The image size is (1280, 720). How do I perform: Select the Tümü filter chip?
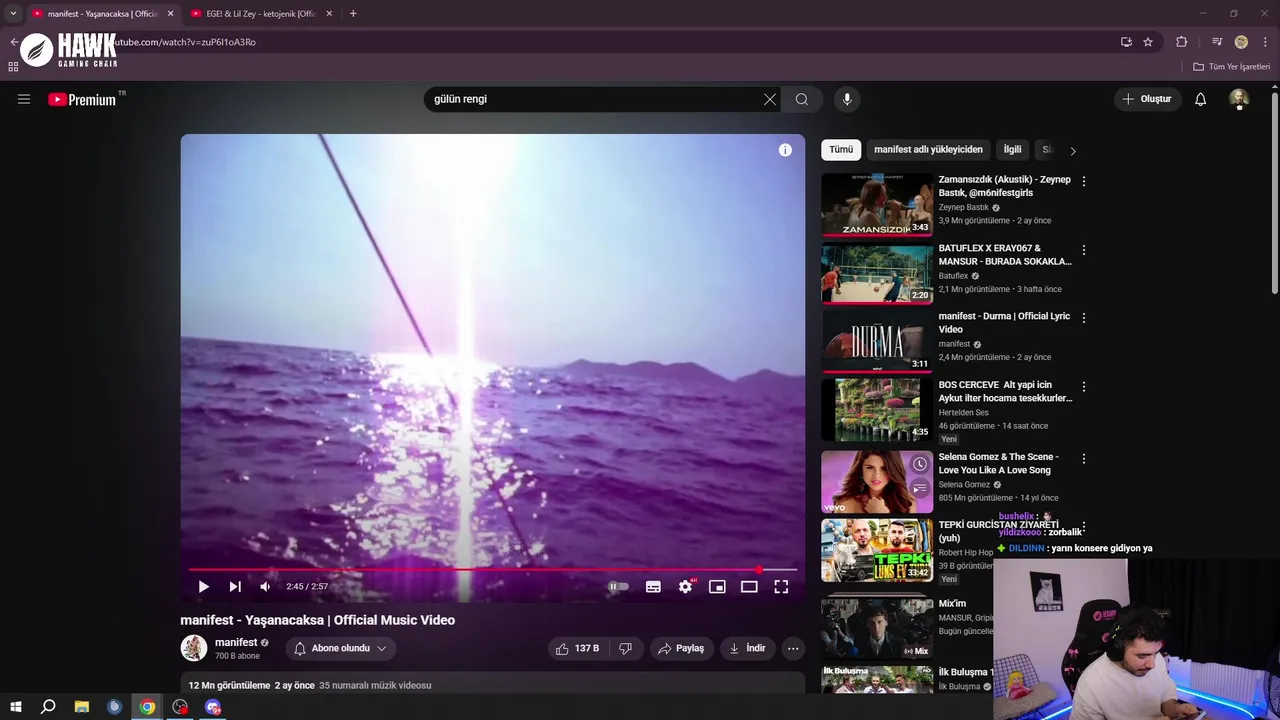click(x=841, y=150)
